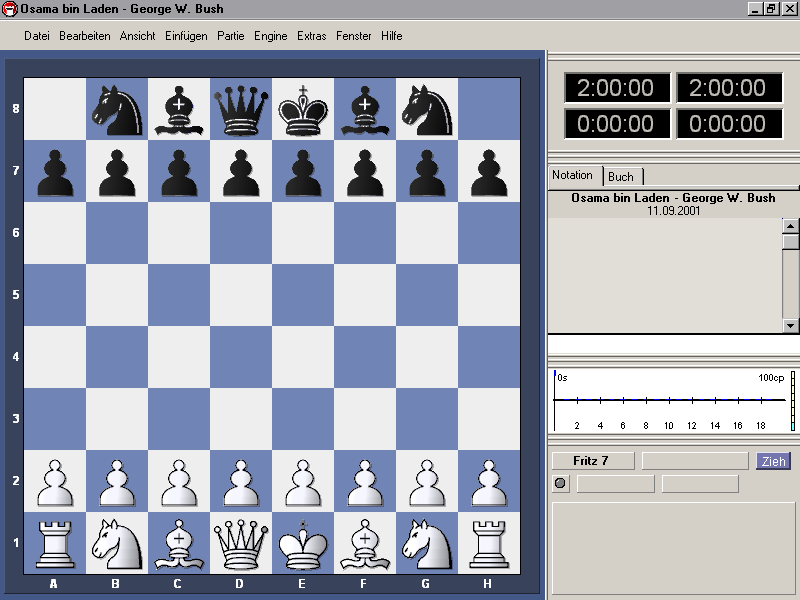
Task: Select the white rook on h1
Action: (489, 544)
